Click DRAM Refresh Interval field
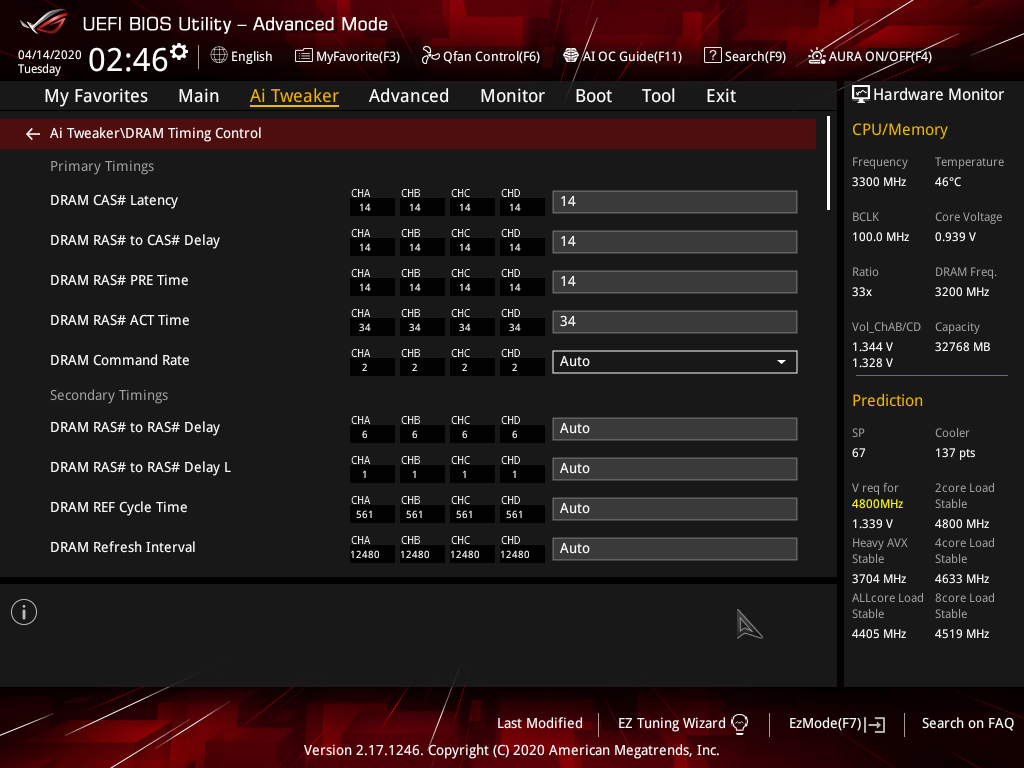The height and width of the screenshot is (768, 1024). [x=675, y=549]
